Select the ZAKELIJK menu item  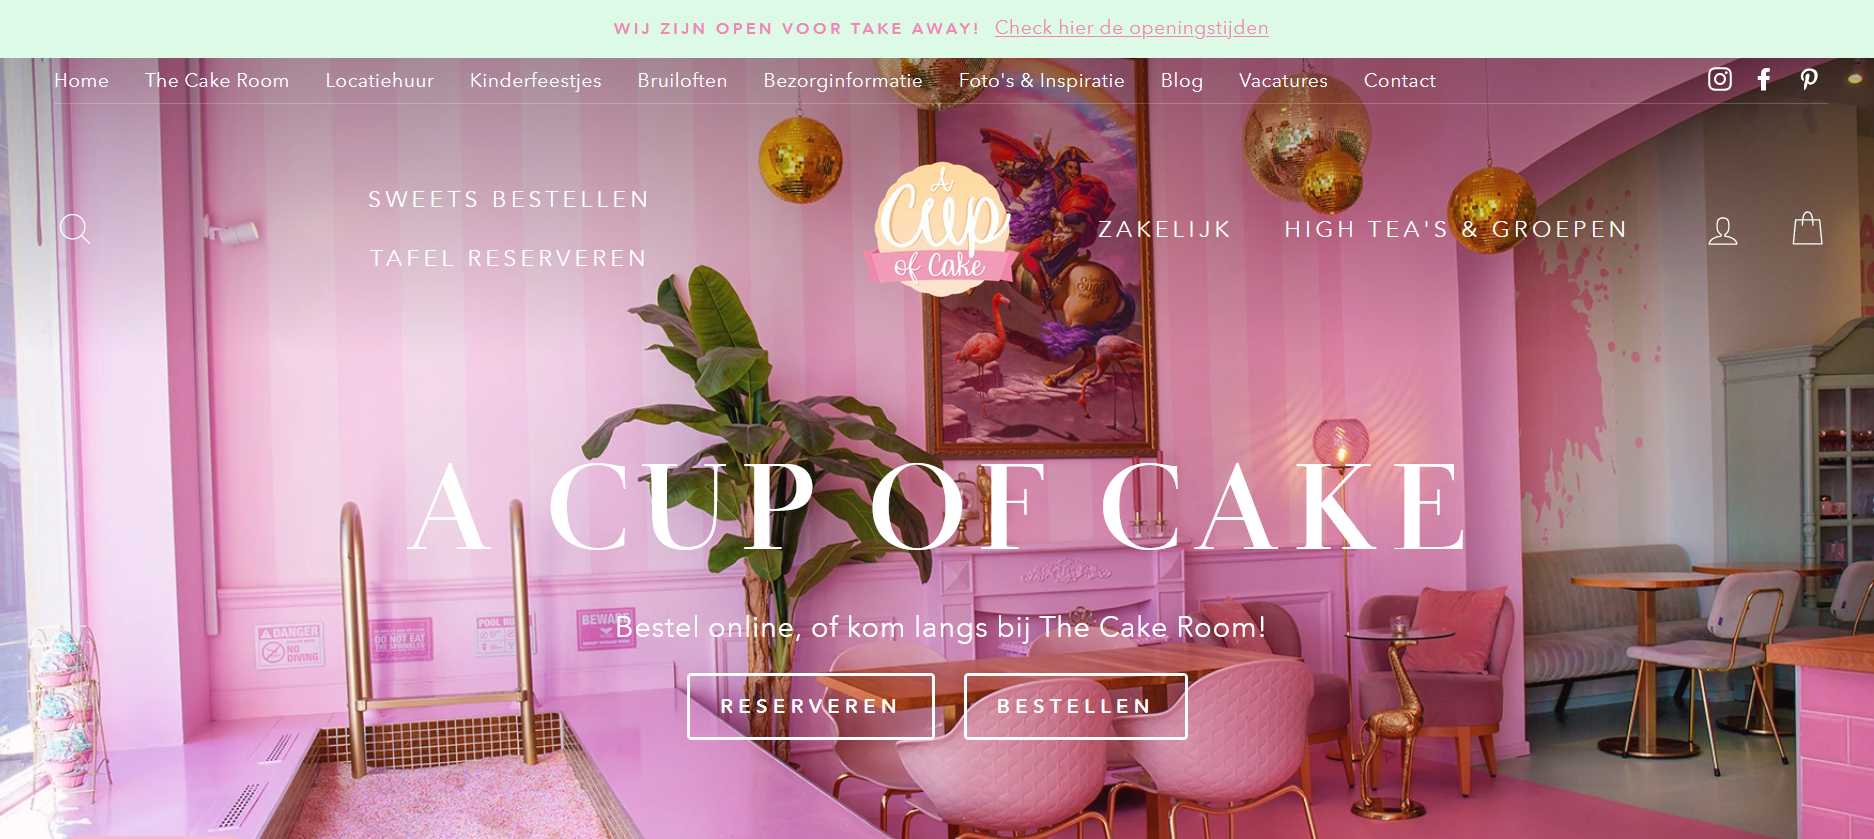click(x=1165, y=229)
